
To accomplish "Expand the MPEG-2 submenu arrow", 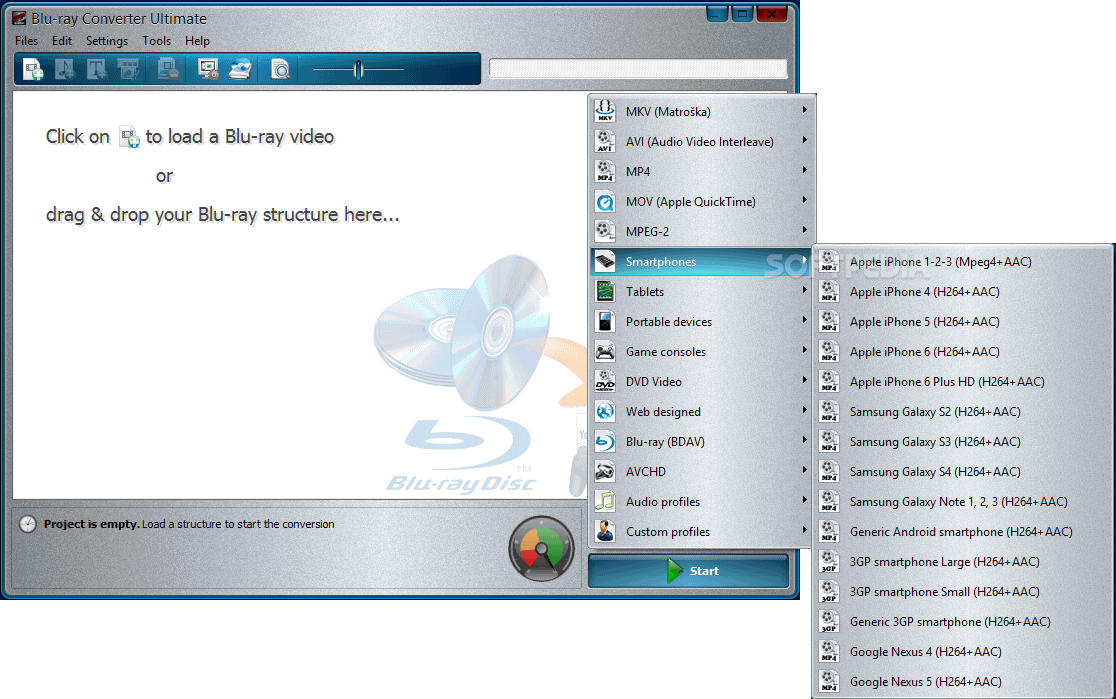I will pyautogui.click(x=804, y=230).
